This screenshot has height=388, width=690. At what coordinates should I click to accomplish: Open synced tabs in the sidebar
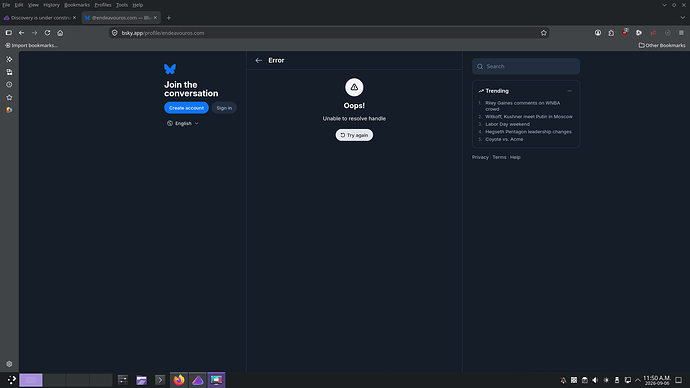pos(9,72)
